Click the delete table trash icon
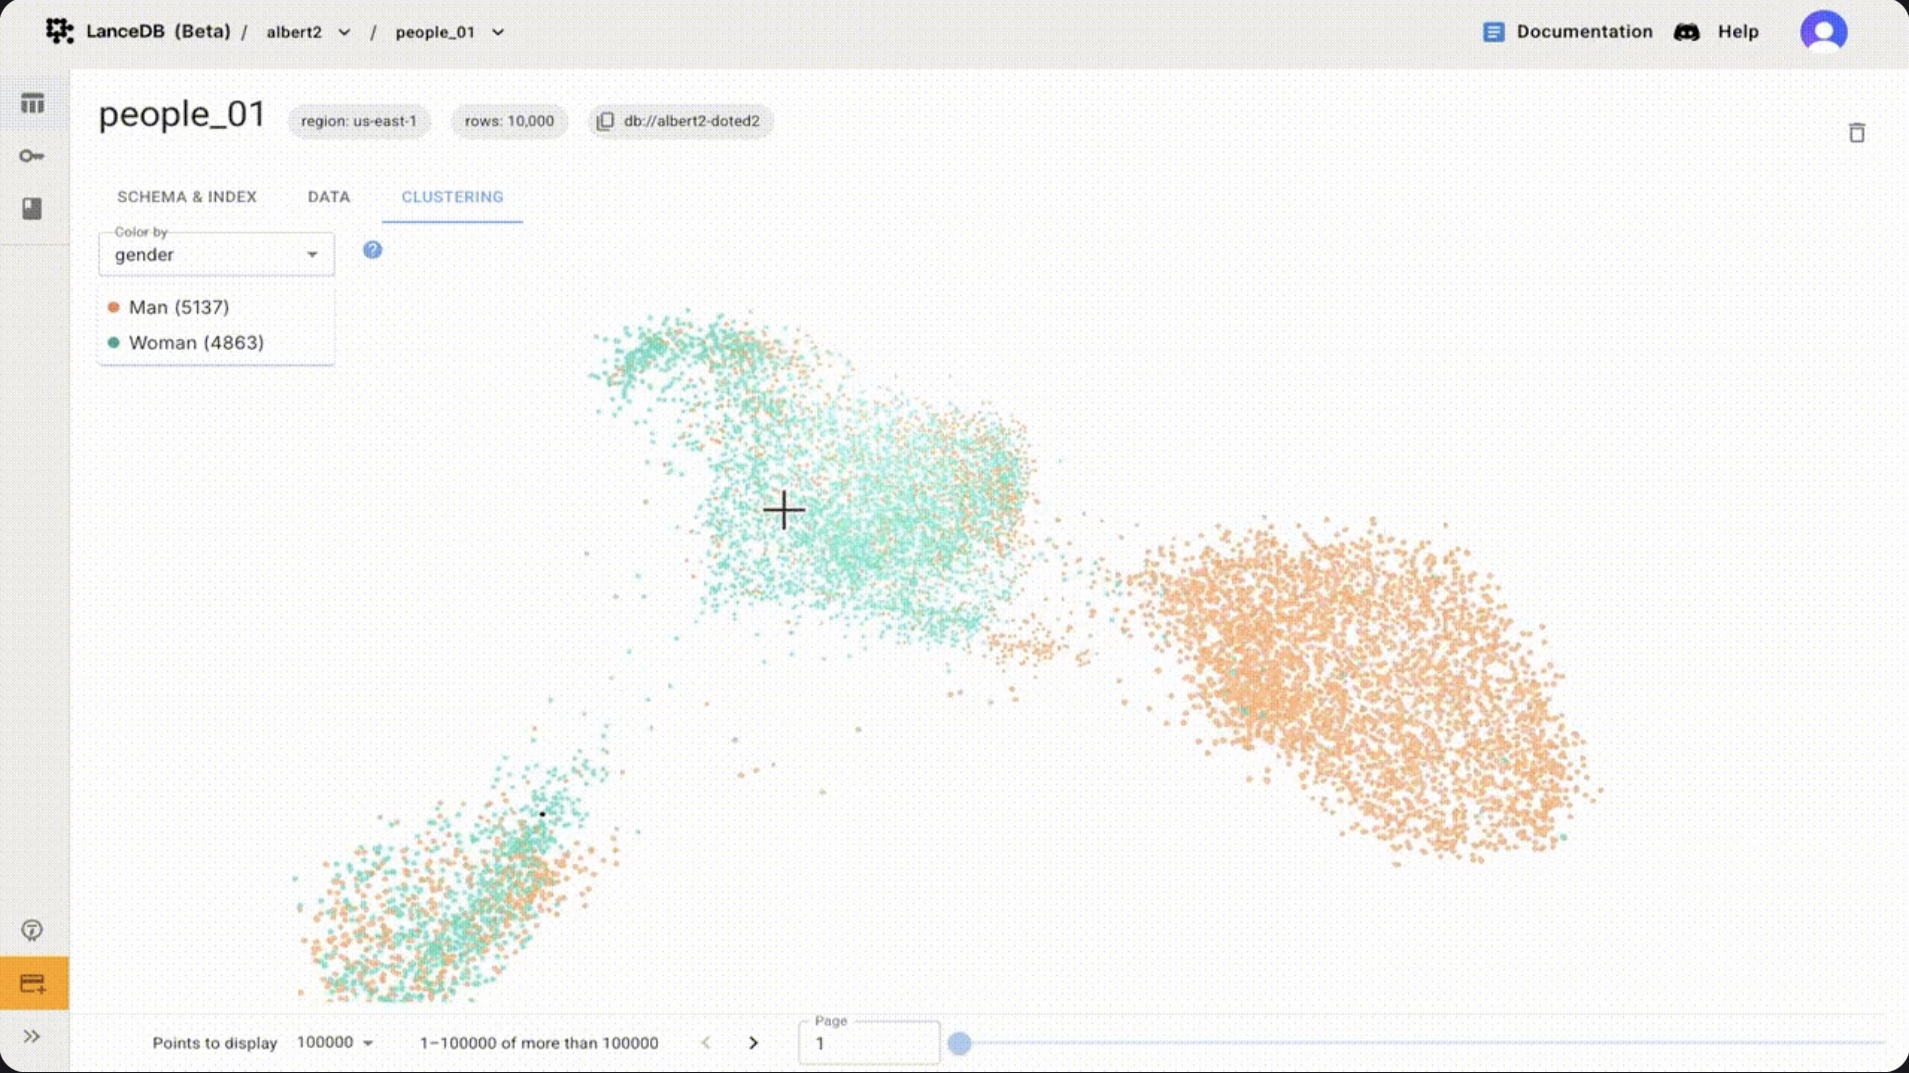1909x1073 pixels. tap(1856, 133)
